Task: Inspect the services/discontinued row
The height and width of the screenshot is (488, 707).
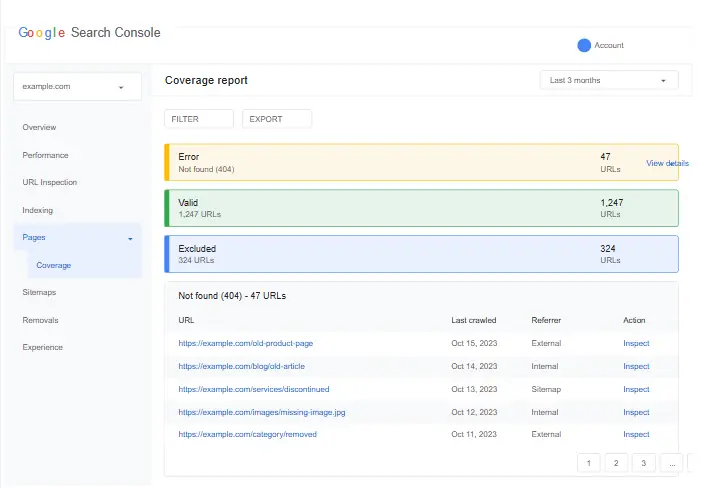Action: tap(636, 389)
